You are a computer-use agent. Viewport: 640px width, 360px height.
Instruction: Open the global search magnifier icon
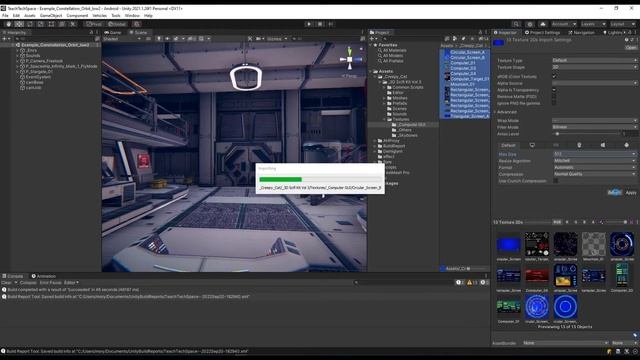coord(516,24)
